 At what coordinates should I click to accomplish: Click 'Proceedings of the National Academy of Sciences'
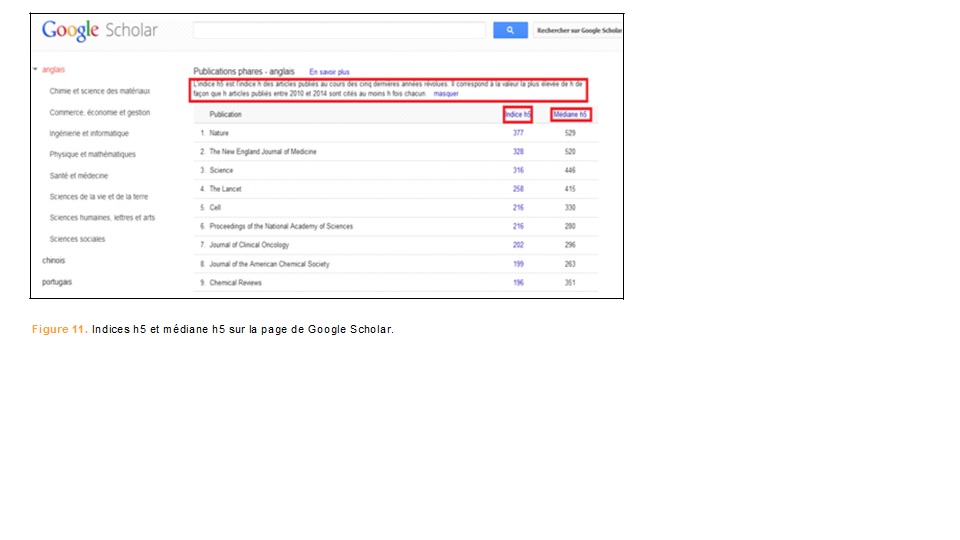click(281, 227)
